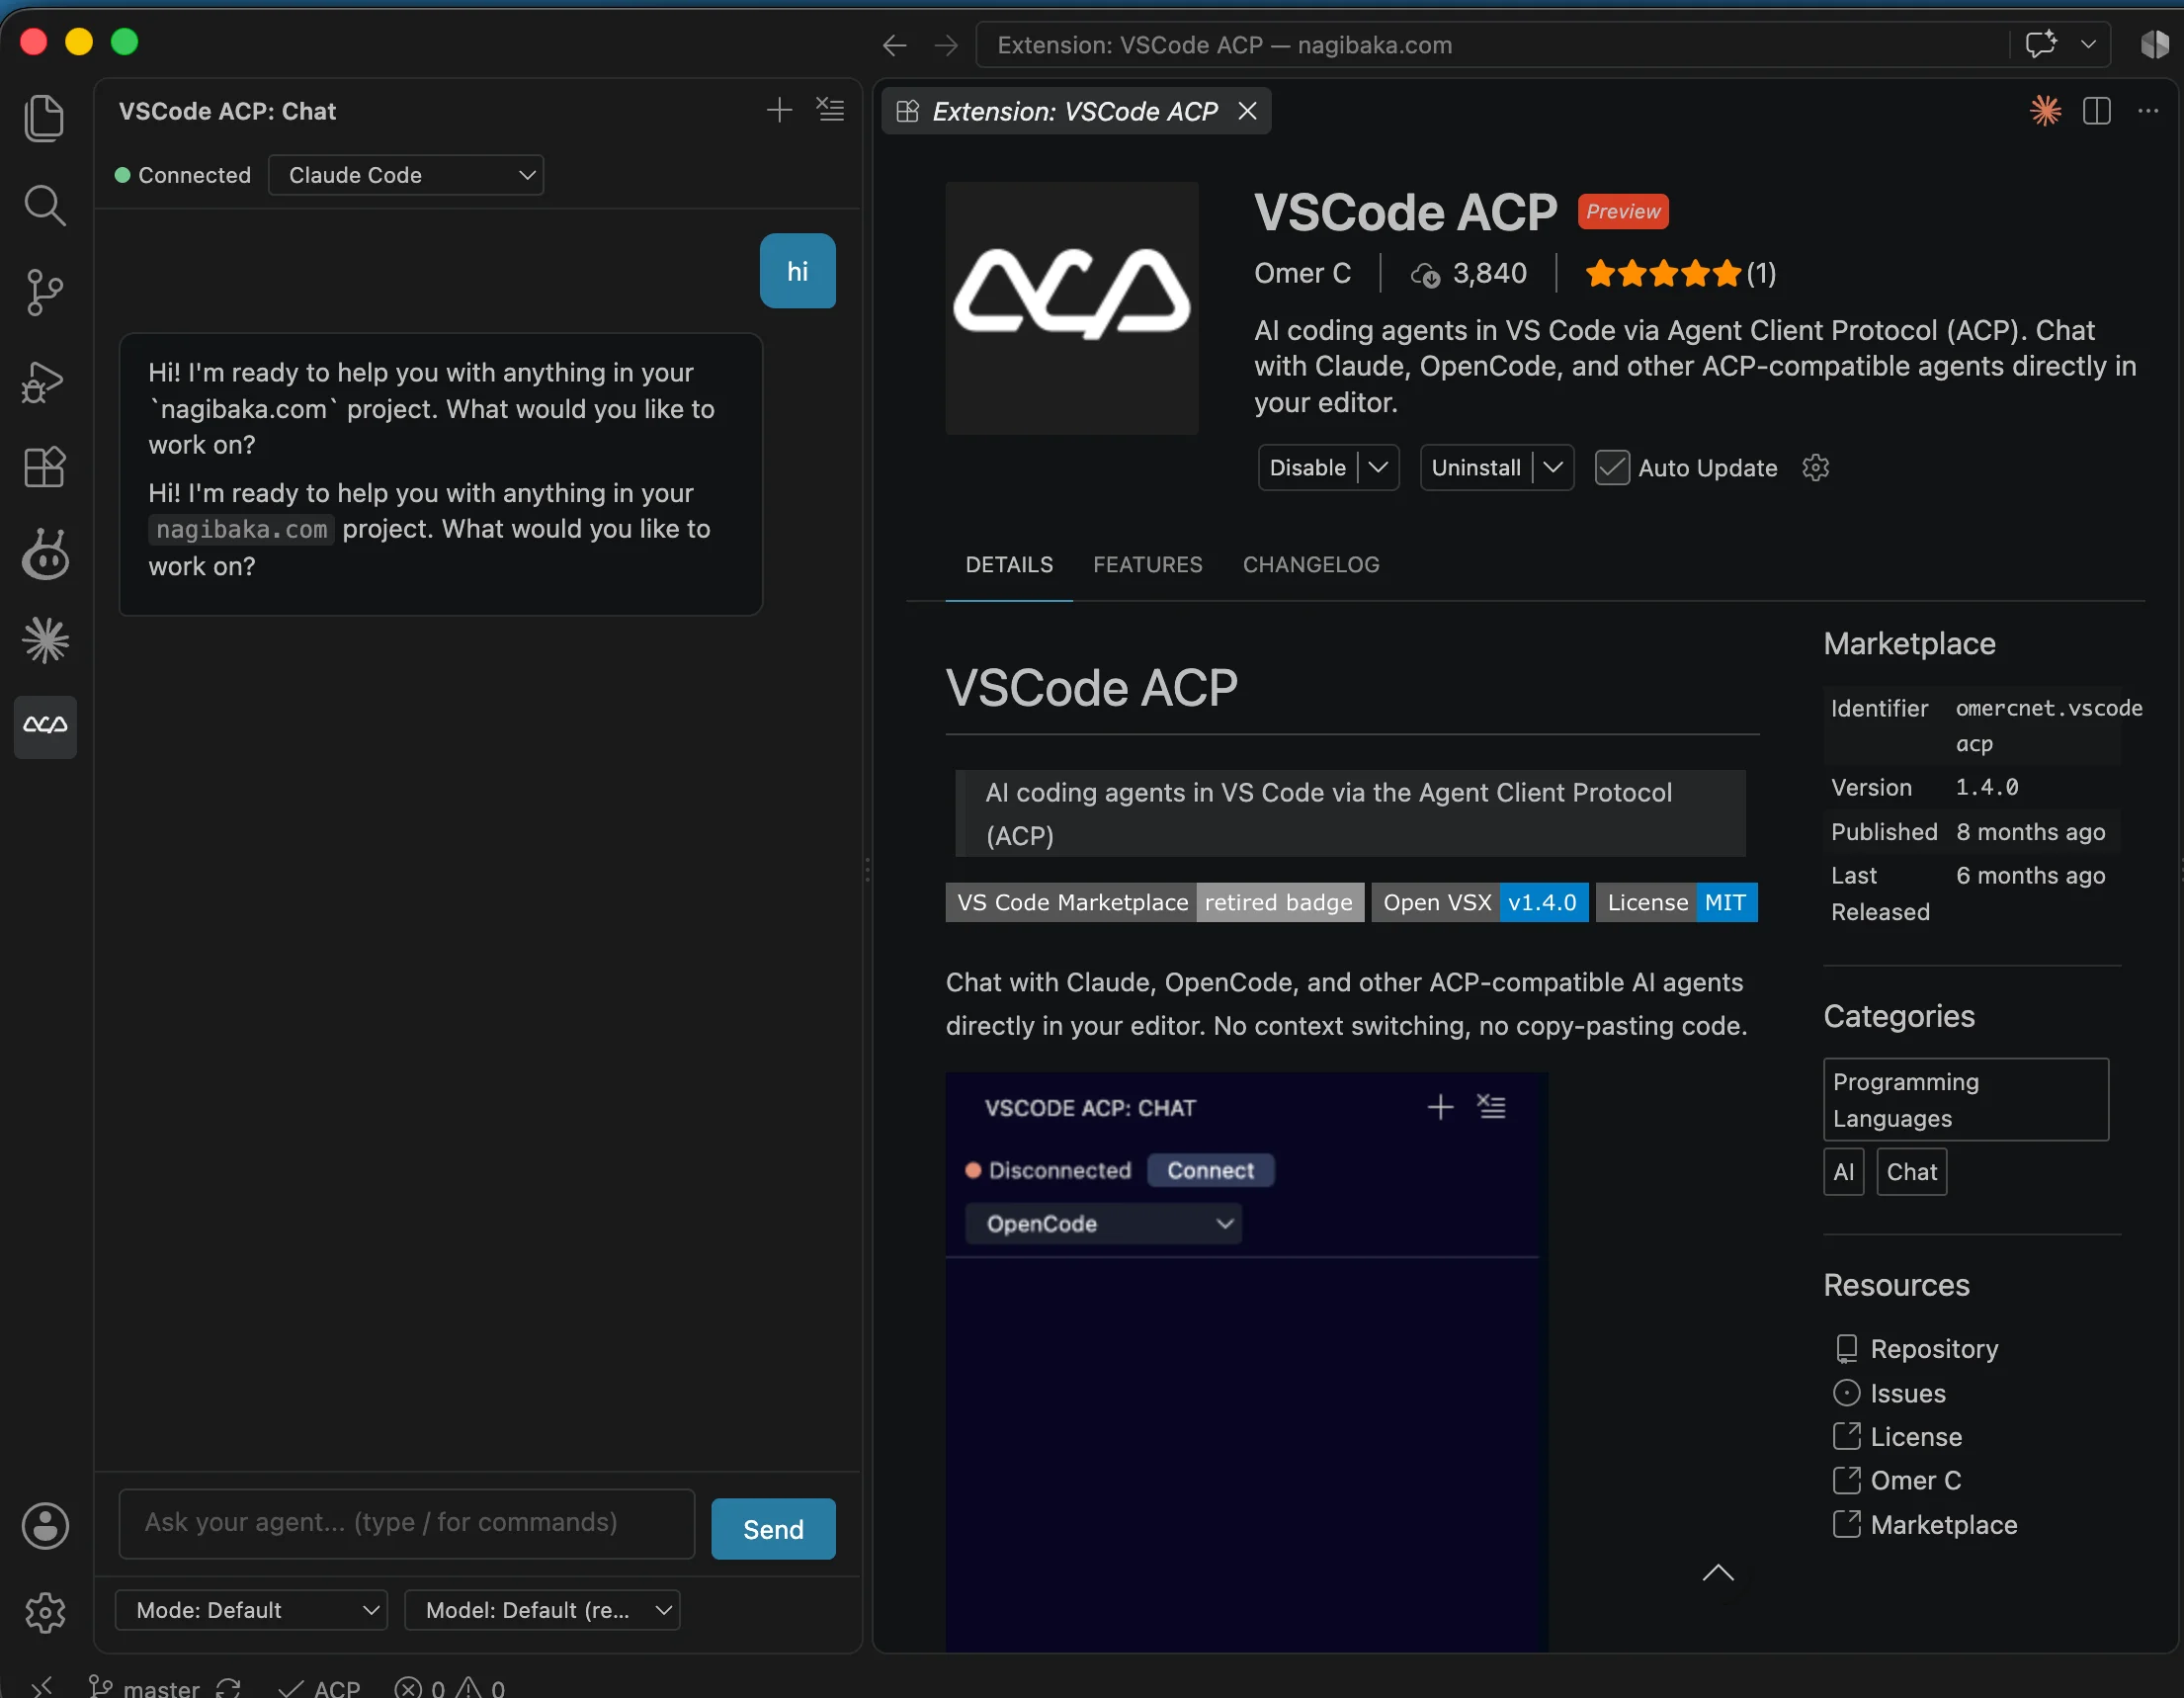Click the command center search bar
This screenshot has height=1698, width=2184.
pyautogui.click(x=1492, y=45)
